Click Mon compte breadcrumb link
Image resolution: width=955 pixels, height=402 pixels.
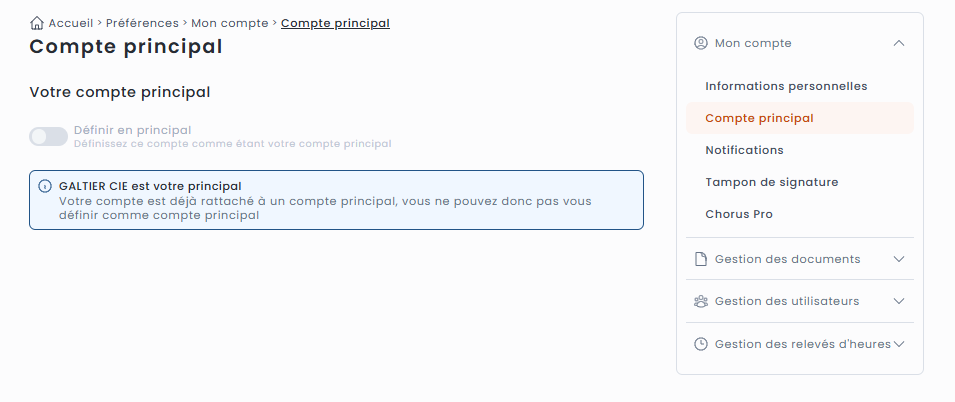click(x=230, y=22)
